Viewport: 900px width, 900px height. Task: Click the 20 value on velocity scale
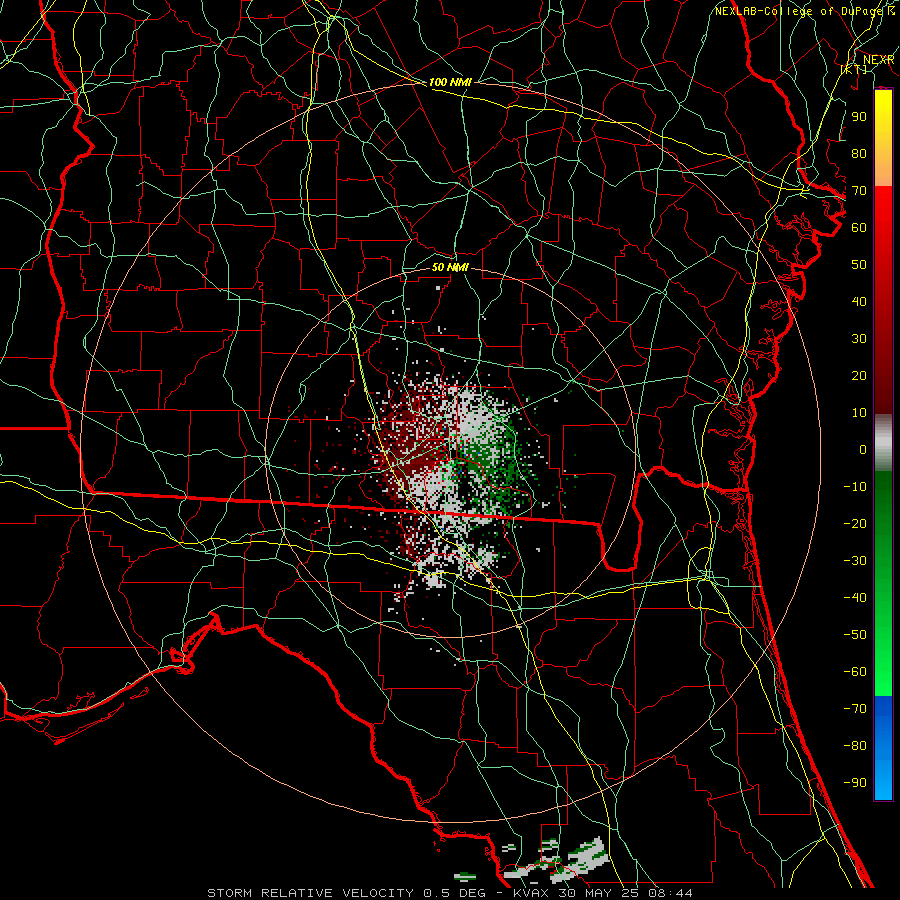click(x=859, y=376)
